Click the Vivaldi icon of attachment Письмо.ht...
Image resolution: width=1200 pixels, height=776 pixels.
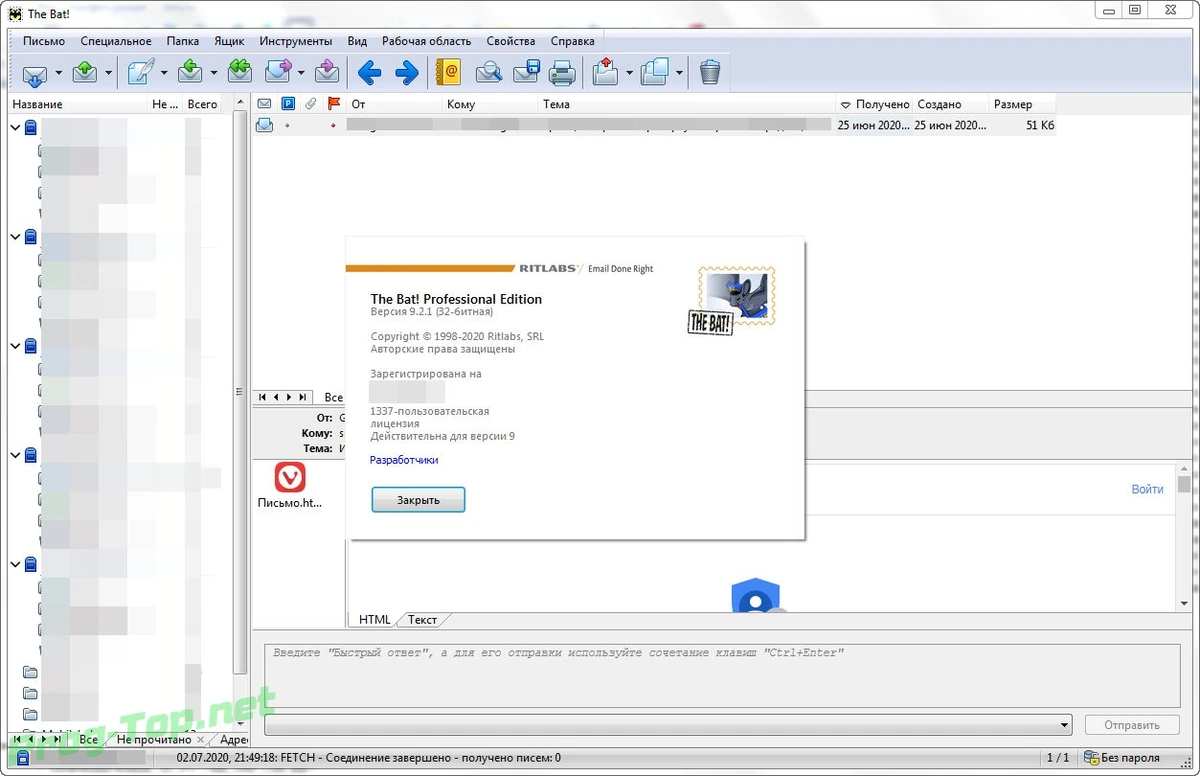[290, 477]
